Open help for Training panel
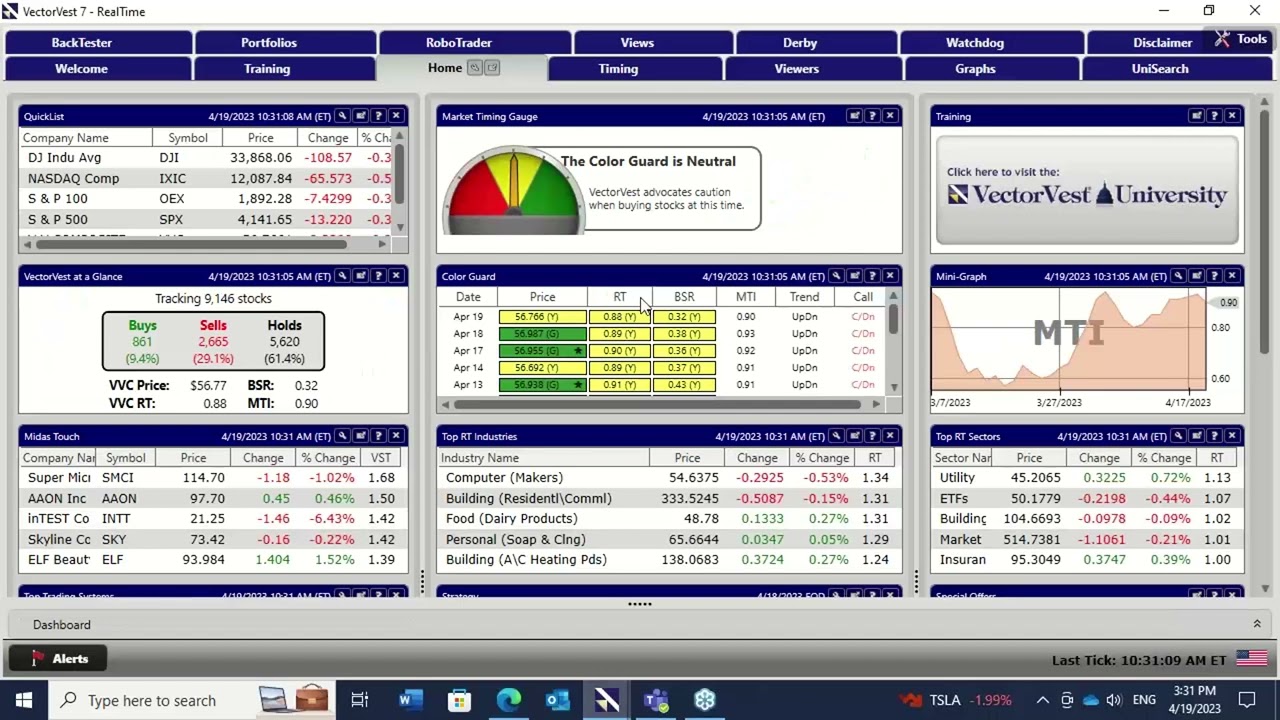1280x720 pixels. click(1214, 116)
